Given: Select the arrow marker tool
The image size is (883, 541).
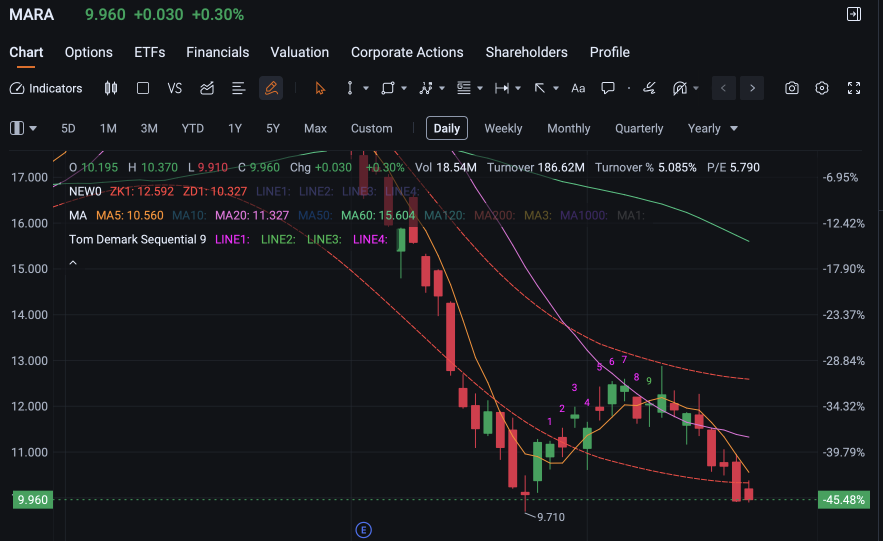Looking at the screenshot, I should tap(539, 88).
